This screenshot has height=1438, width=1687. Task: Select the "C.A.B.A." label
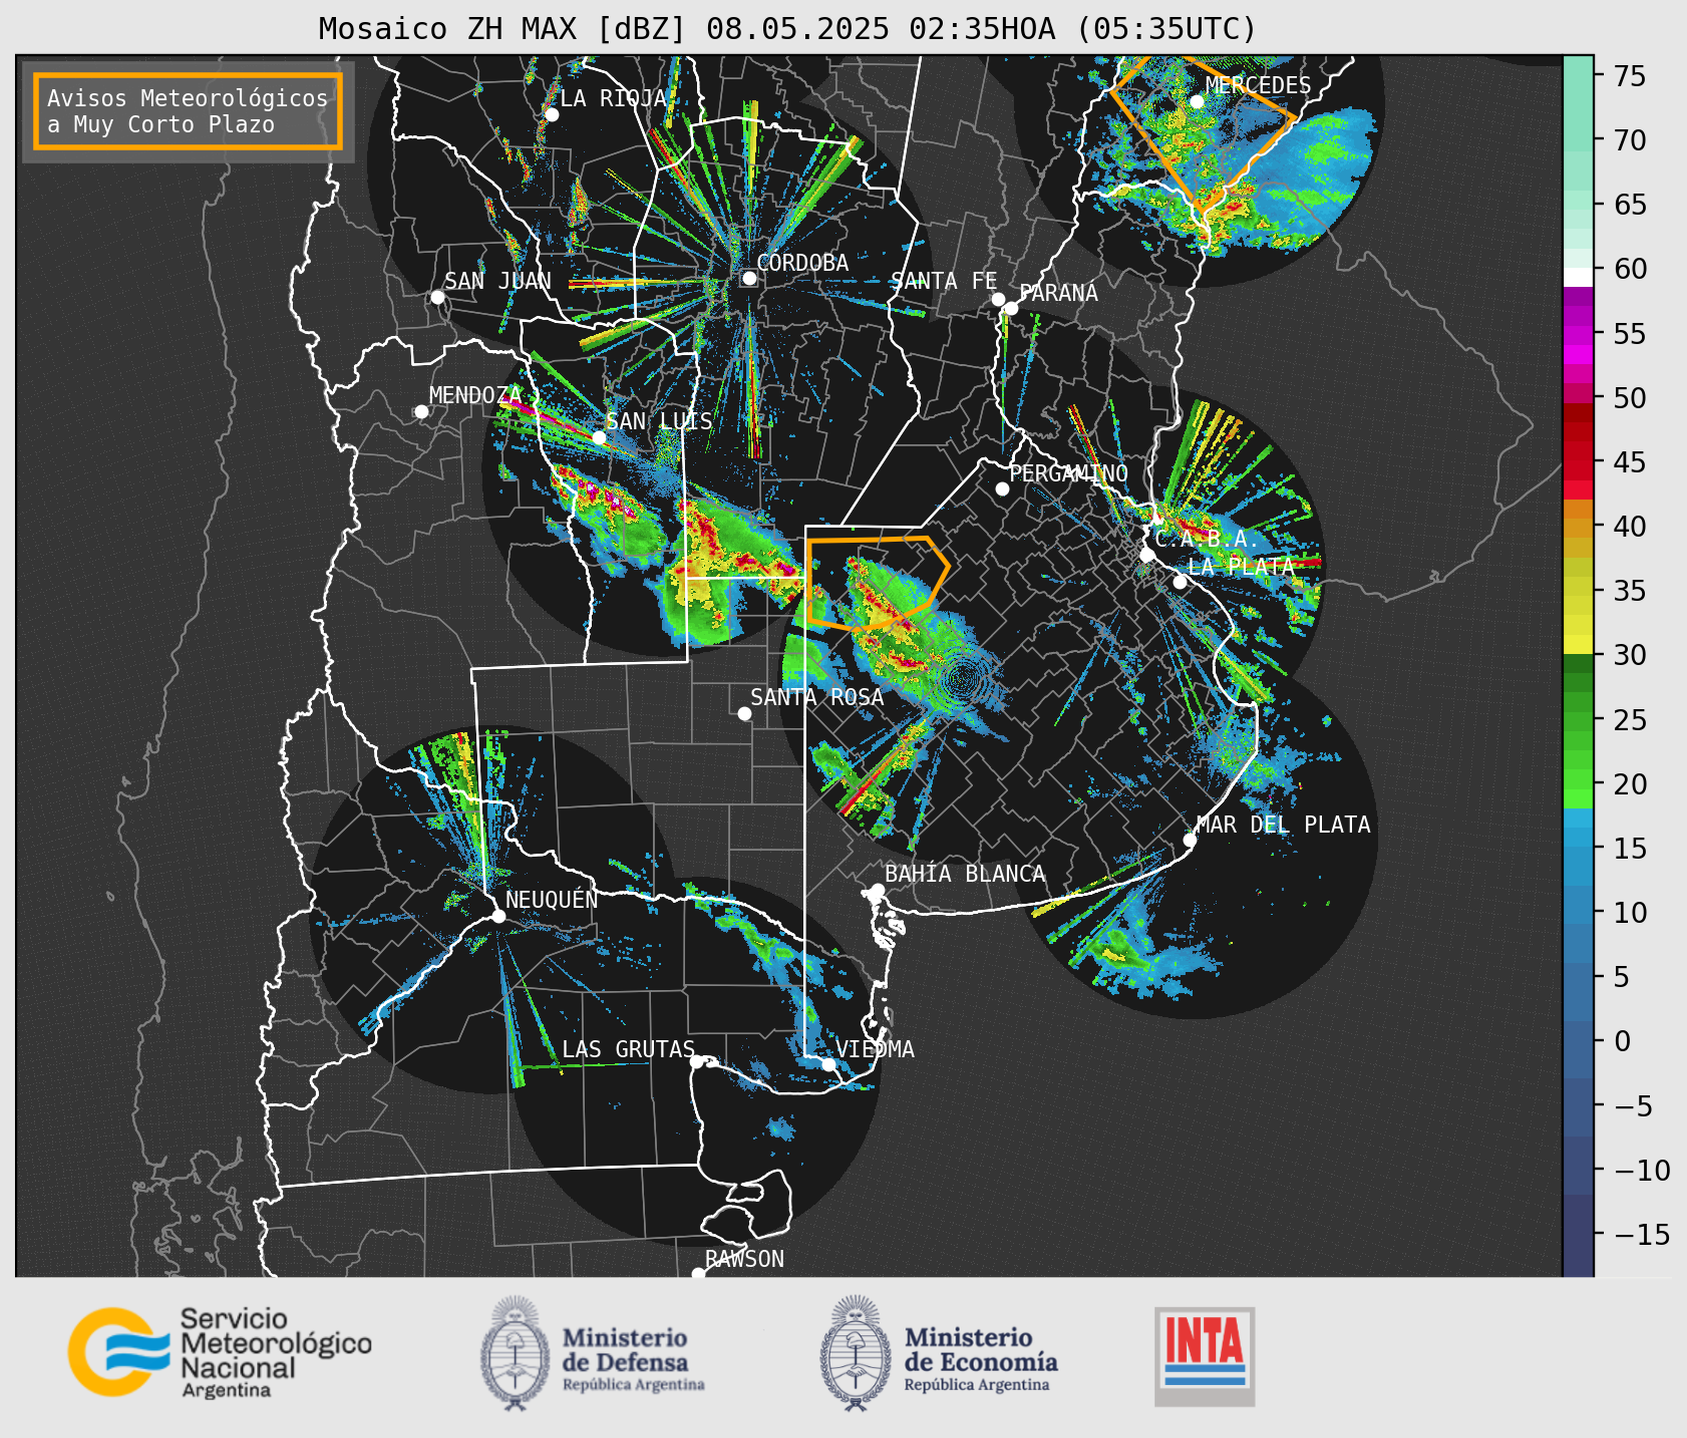(1208, 539)
